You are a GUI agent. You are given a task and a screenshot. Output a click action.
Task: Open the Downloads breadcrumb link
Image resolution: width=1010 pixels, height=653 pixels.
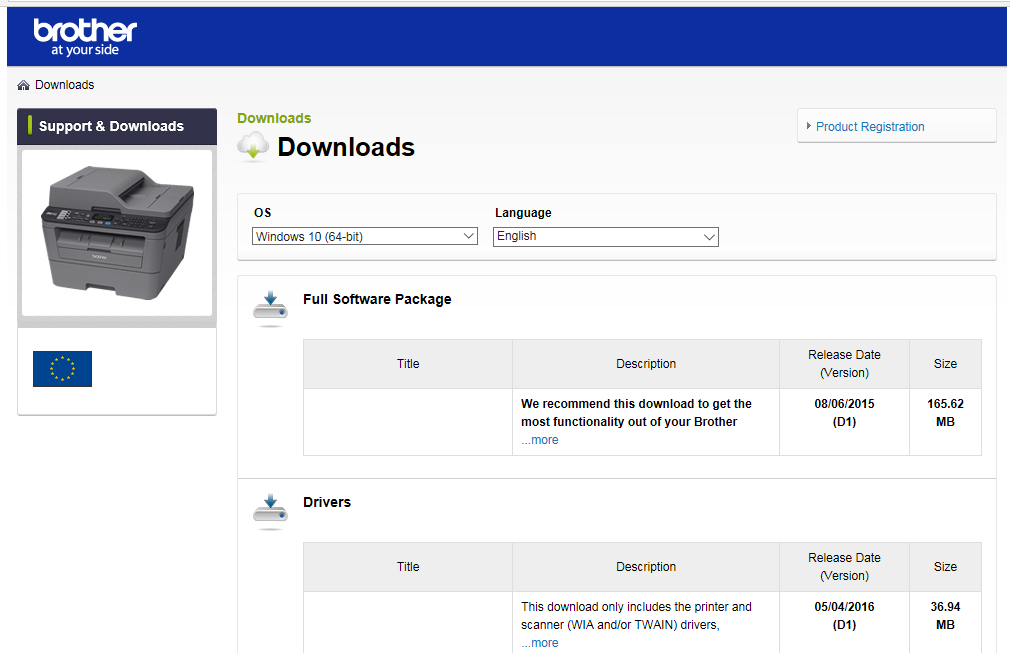click(x=64, y=85)
